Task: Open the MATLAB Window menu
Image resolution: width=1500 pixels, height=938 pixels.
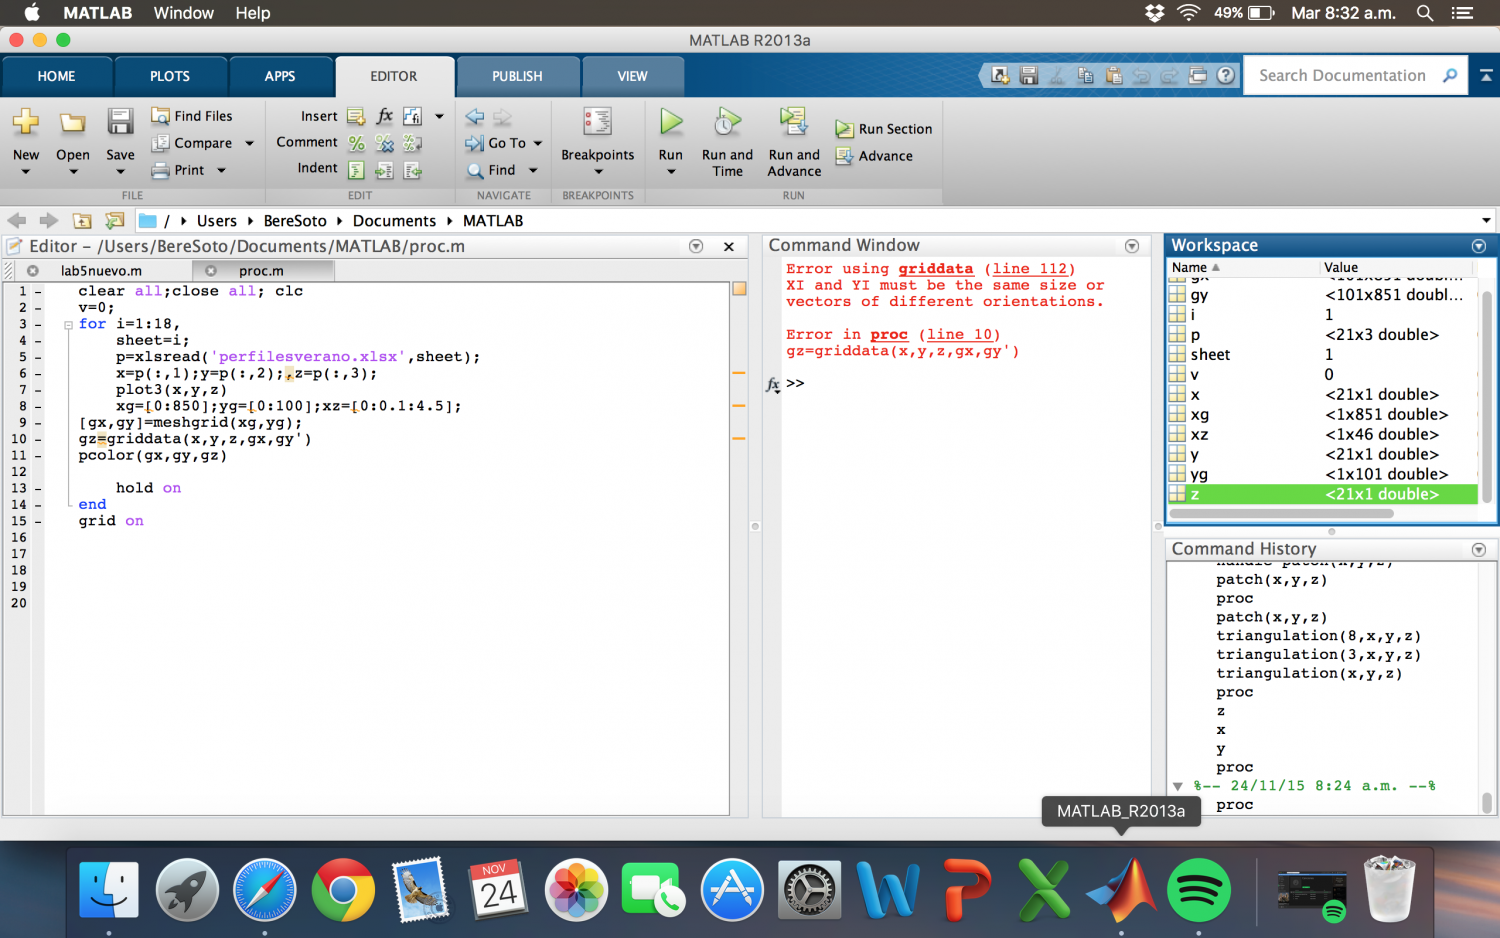Action: click(183, 13)
